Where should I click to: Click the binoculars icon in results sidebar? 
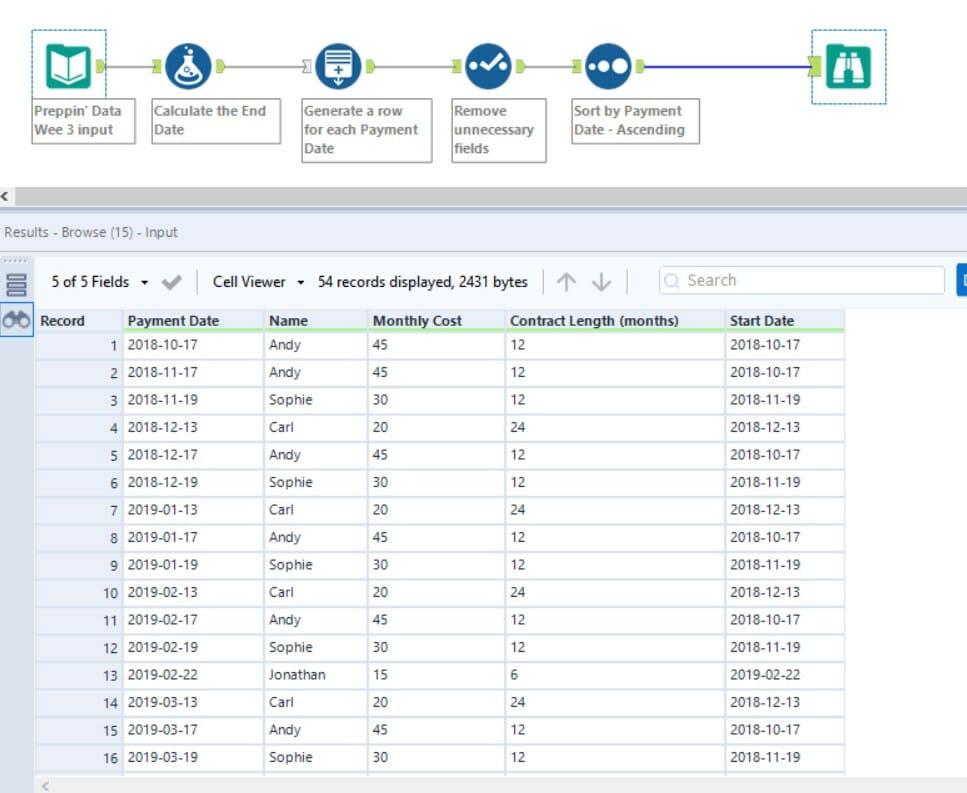[x=16, y=320]
